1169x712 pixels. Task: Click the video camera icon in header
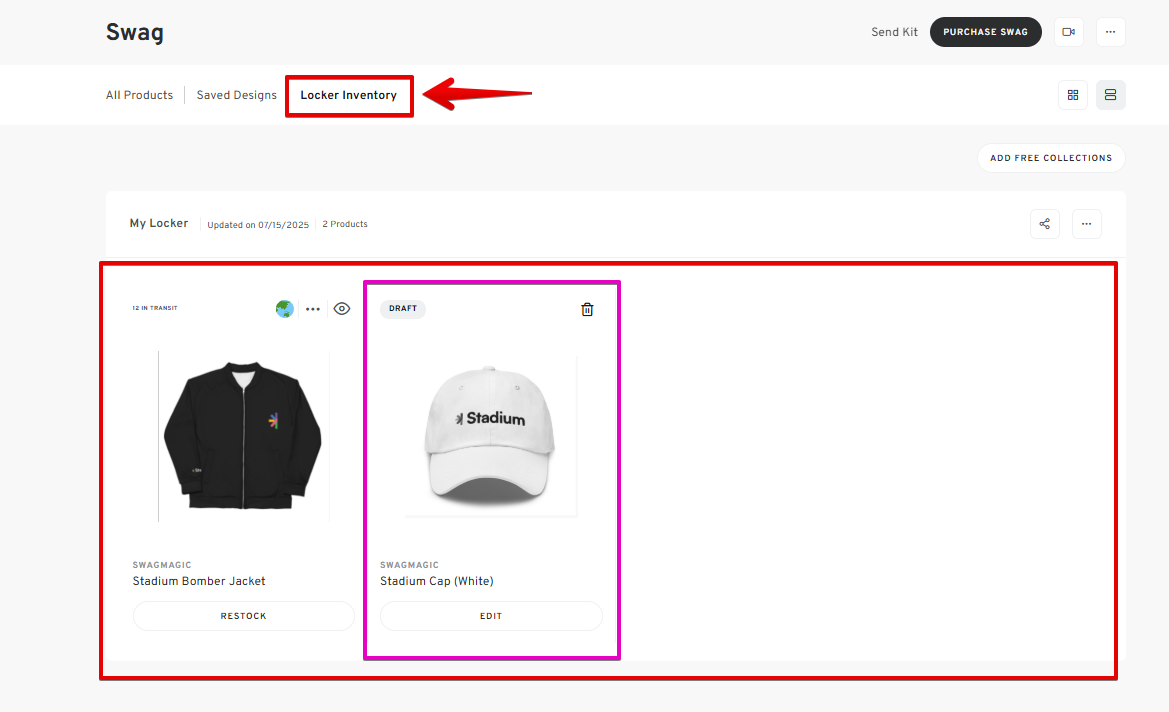click(1068, 32)
